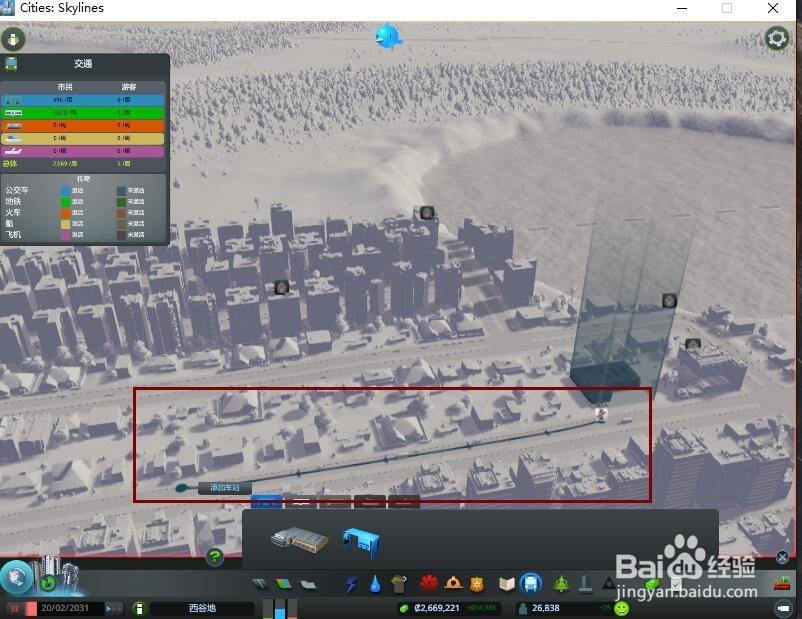Viewport: 802px width, 619px height.
Task: Click the 火车 active orange legend swatch
Action: pyautogui.click(x=65, y=213)
